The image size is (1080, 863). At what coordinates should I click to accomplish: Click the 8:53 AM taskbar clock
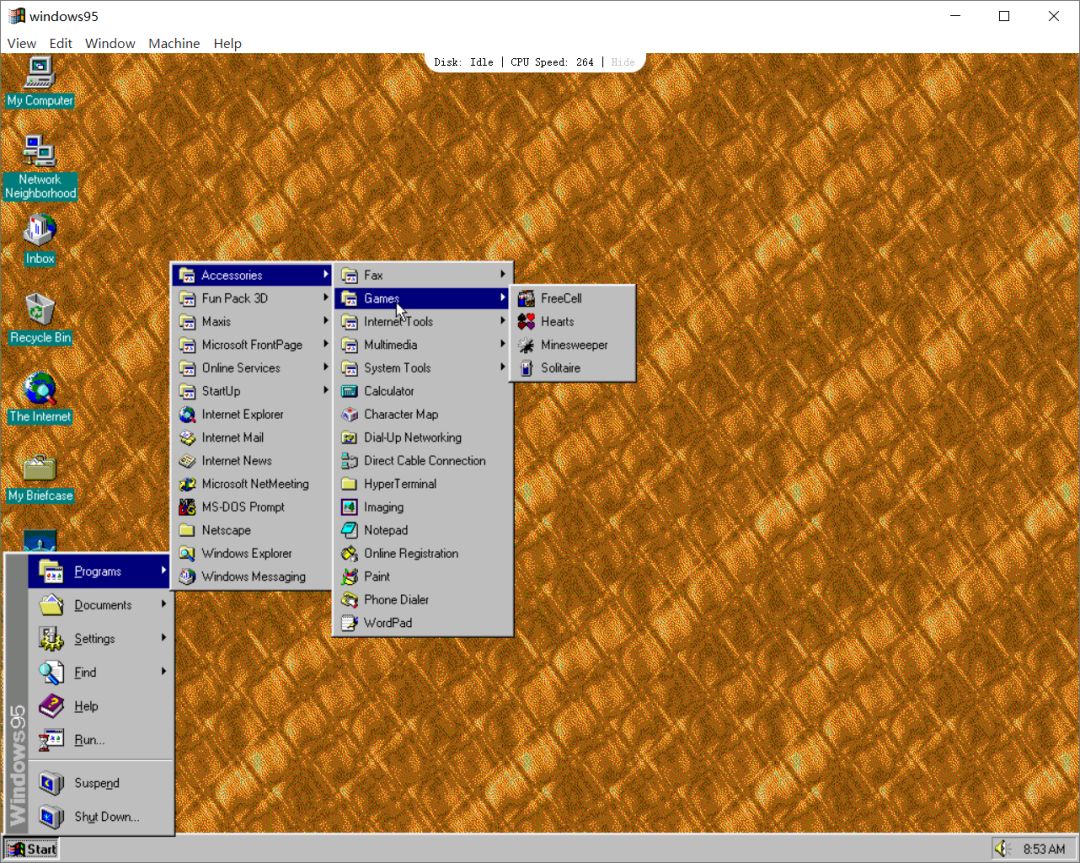[x=1044, y=849]
